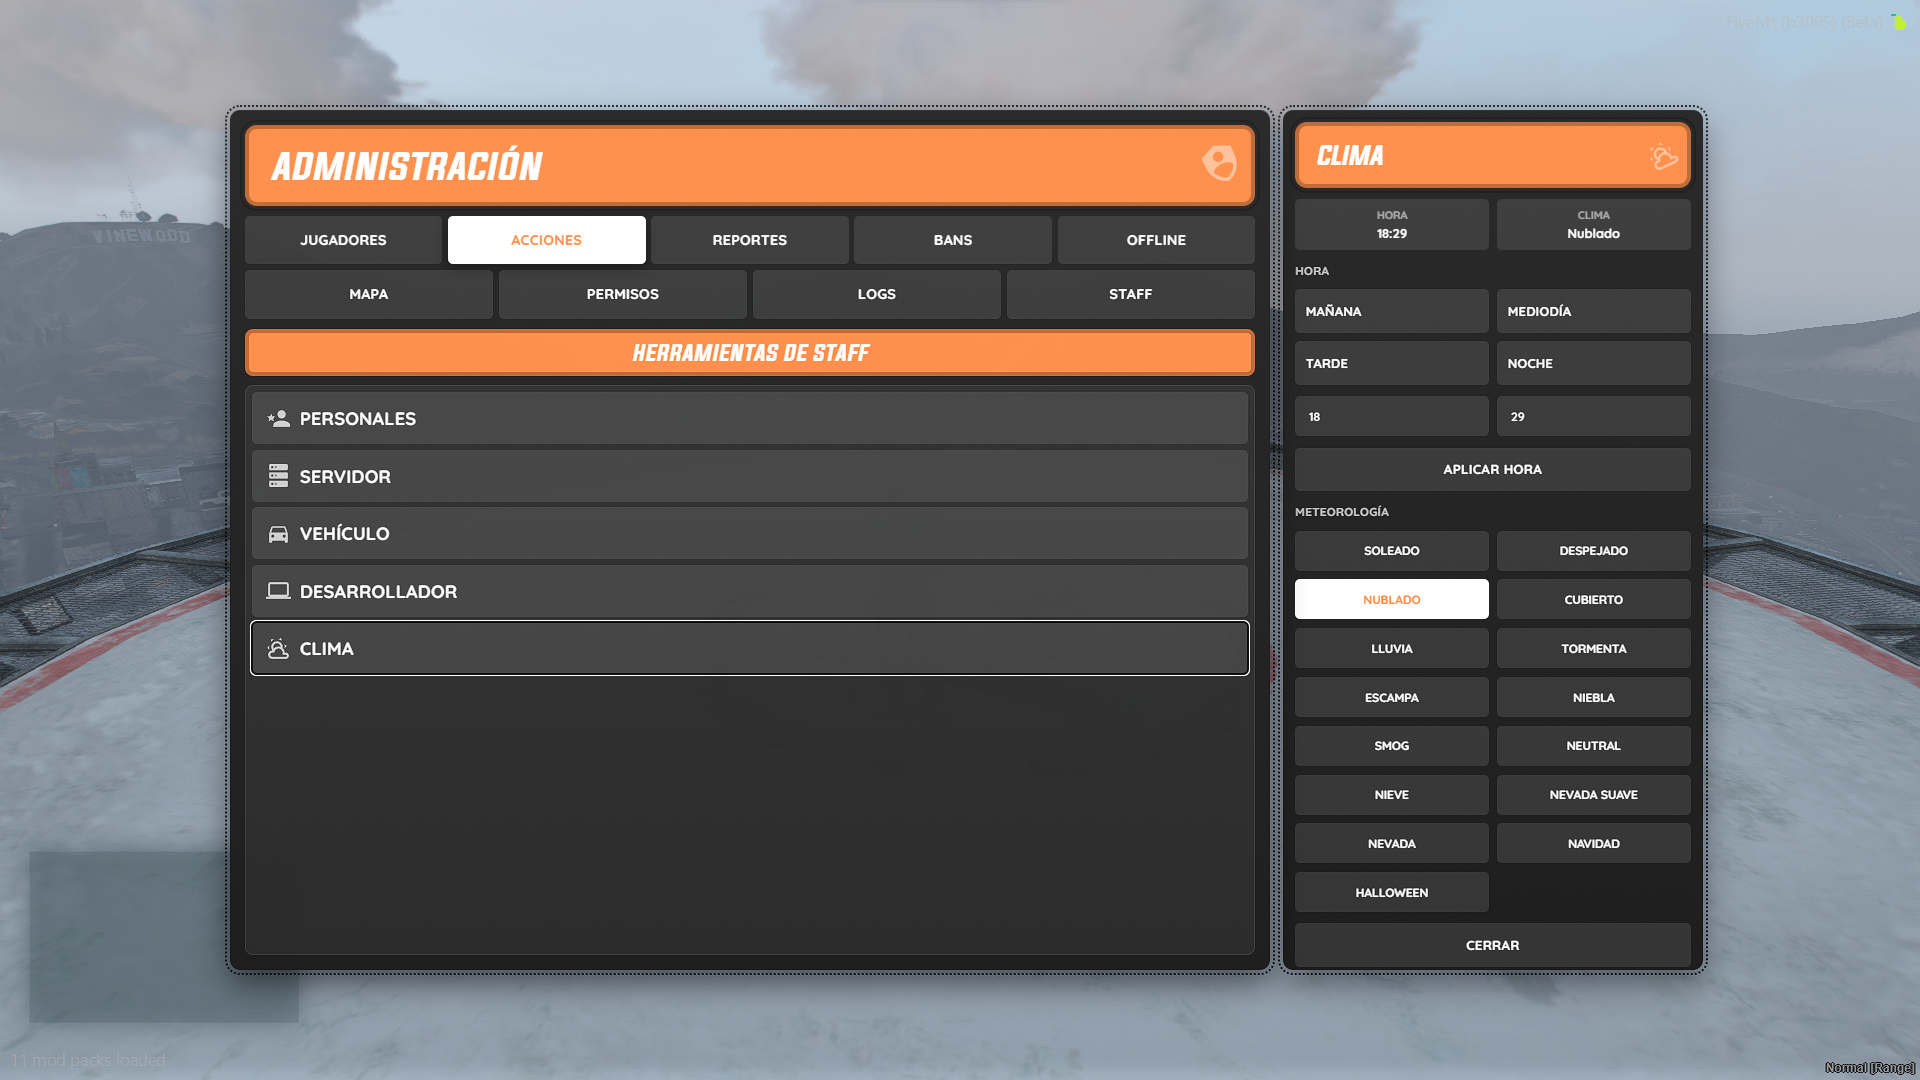Image resolution: width=1920 pixels, height=1080 pixels.
Task: Select the Clima tools category
Action: (x=749, y=648)
